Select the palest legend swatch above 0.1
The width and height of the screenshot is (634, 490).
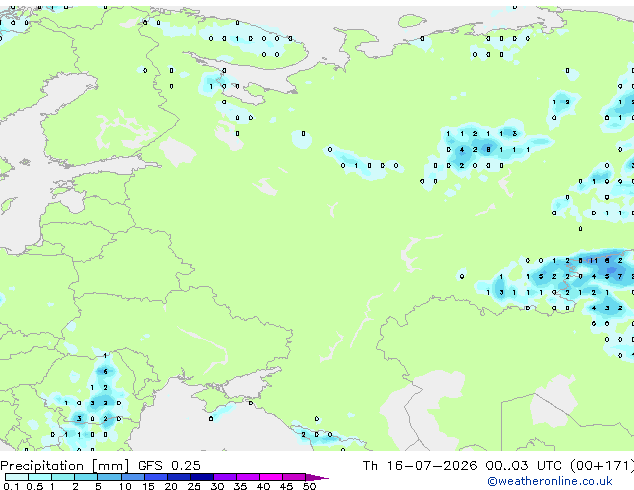[x=17, y=477]
